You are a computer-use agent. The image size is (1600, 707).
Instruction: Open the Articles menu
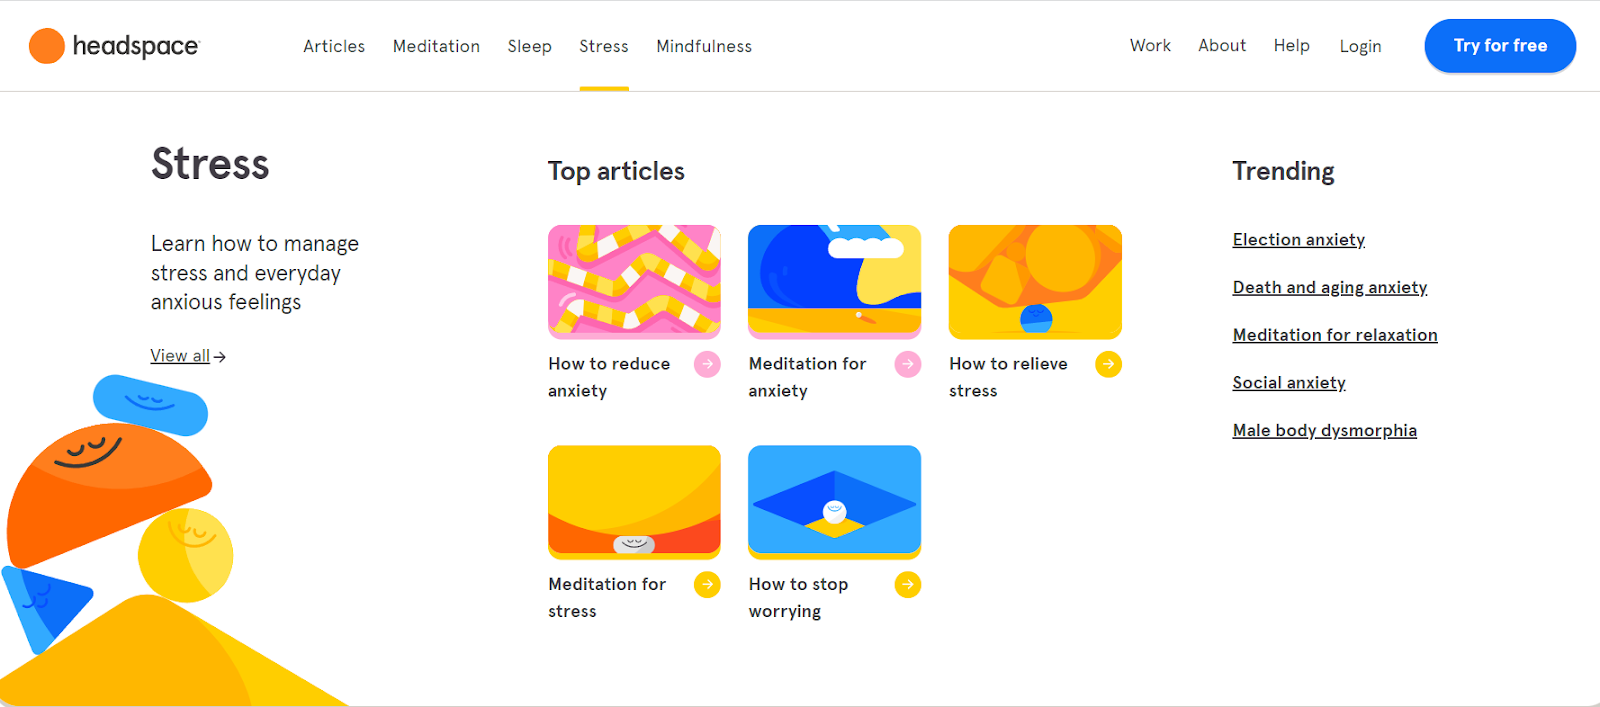click(334, 46)
